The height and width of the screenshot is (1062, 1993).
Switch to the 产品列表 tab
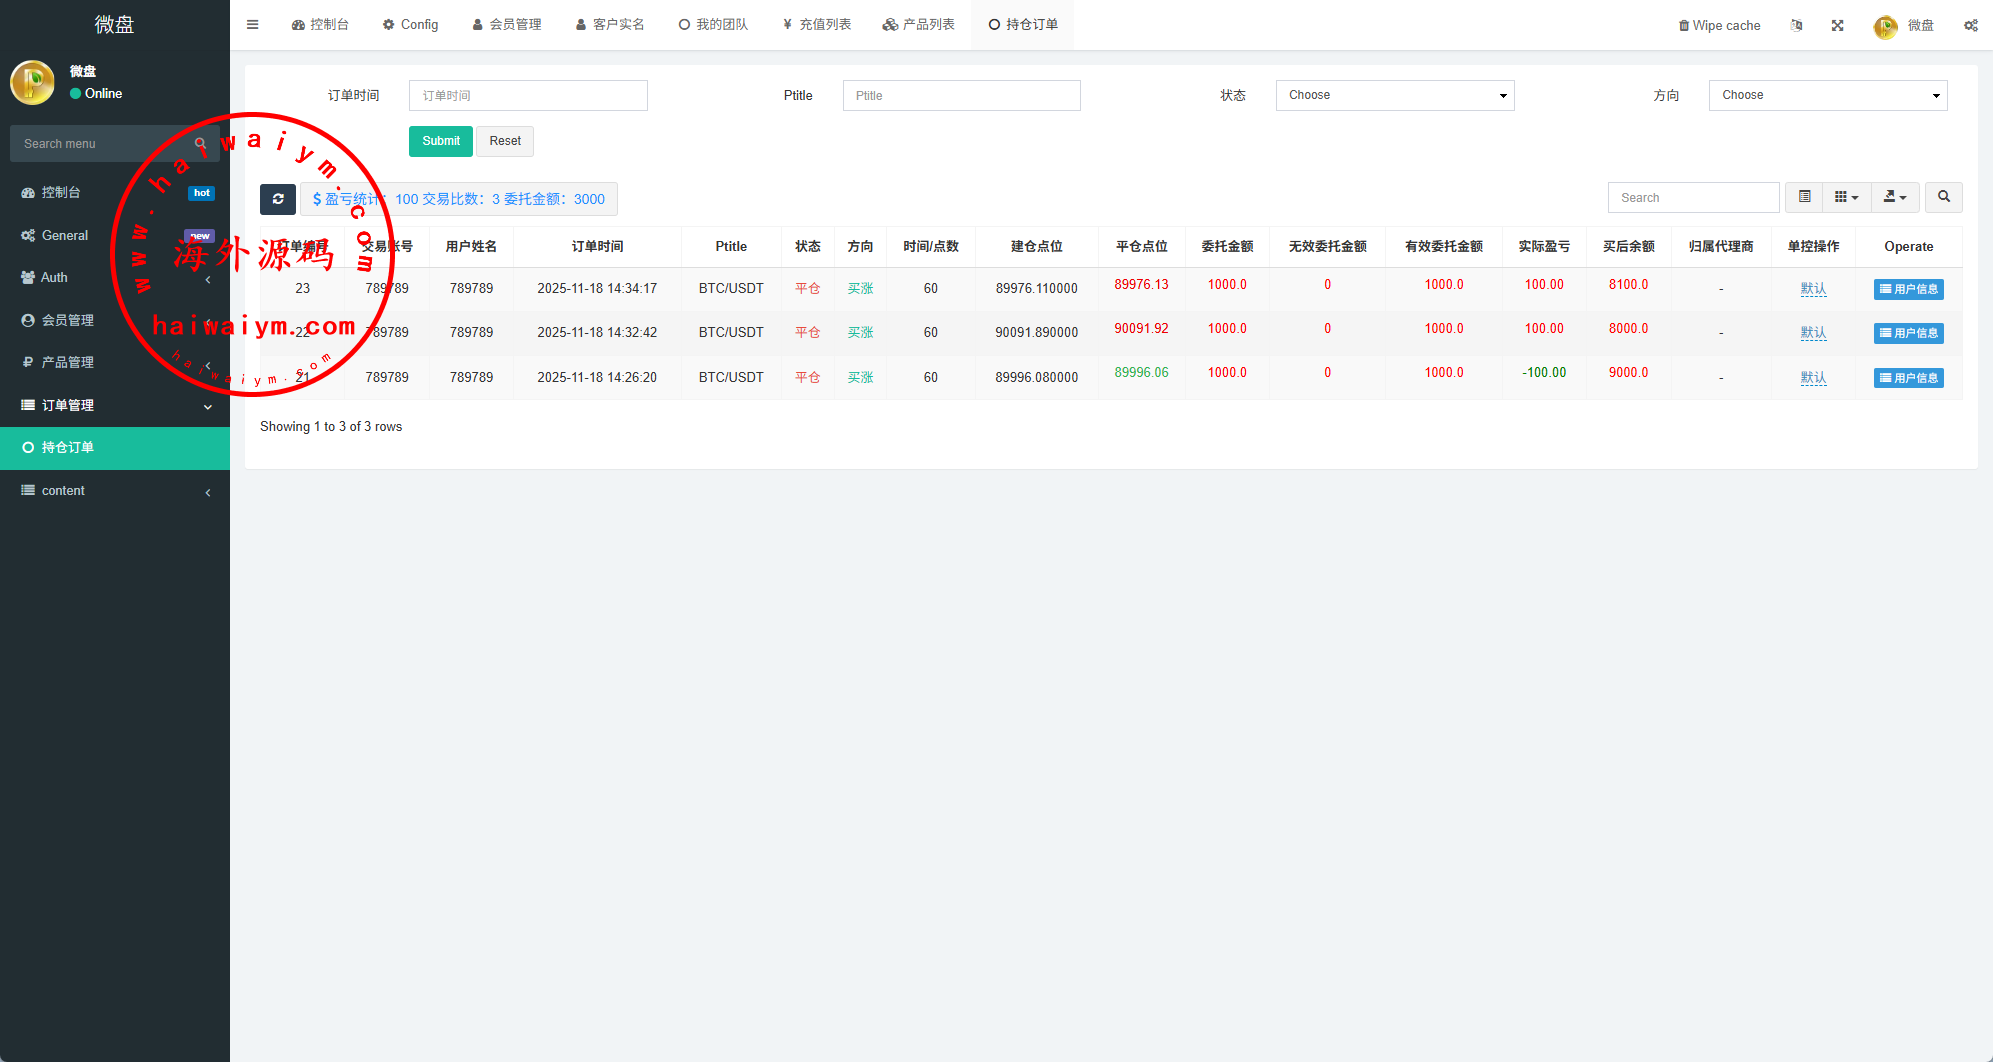pos(918,25)
